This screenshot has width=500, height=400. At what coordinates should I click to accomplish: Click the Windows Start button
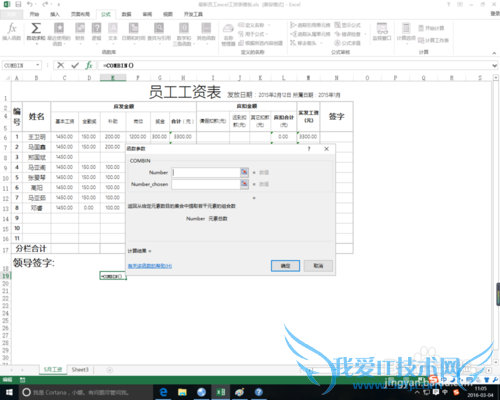click(9, 392)
